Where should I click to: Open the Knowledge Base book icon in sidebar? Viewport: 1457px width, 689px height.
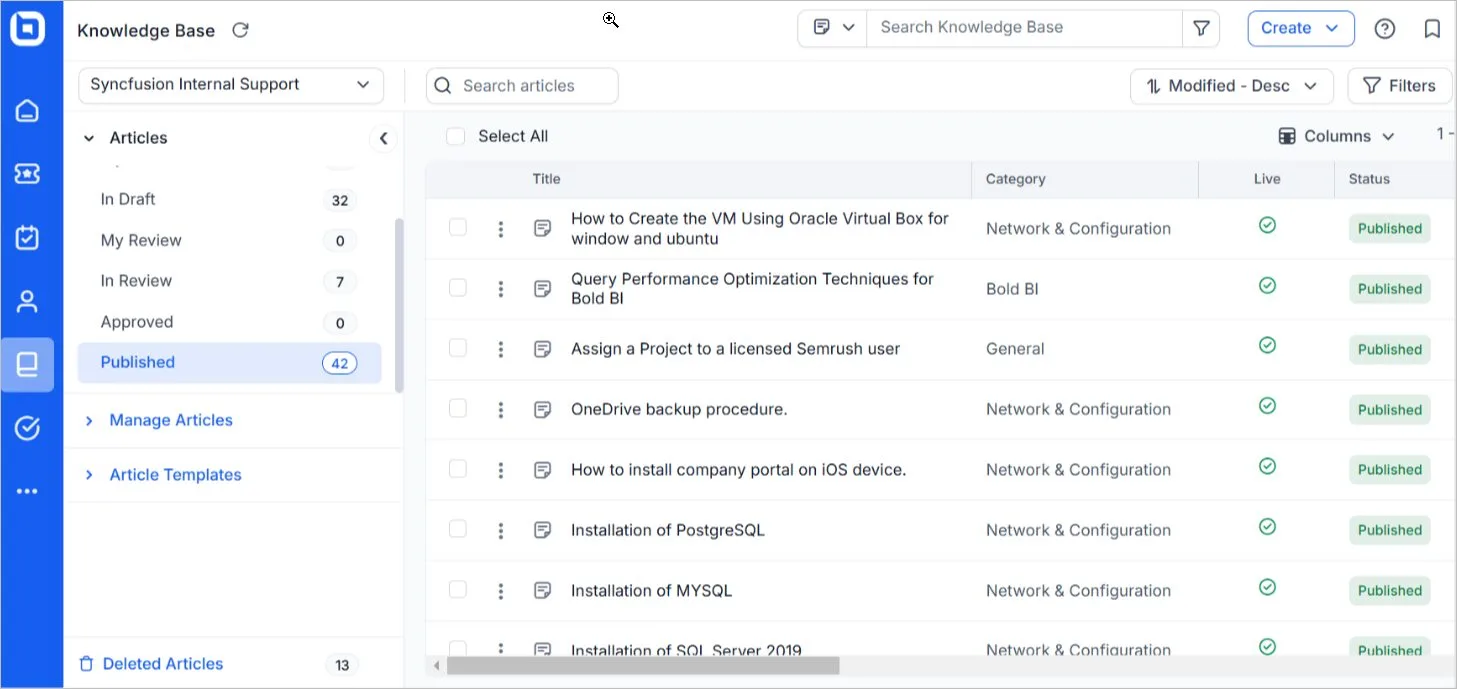coord(27,365)
